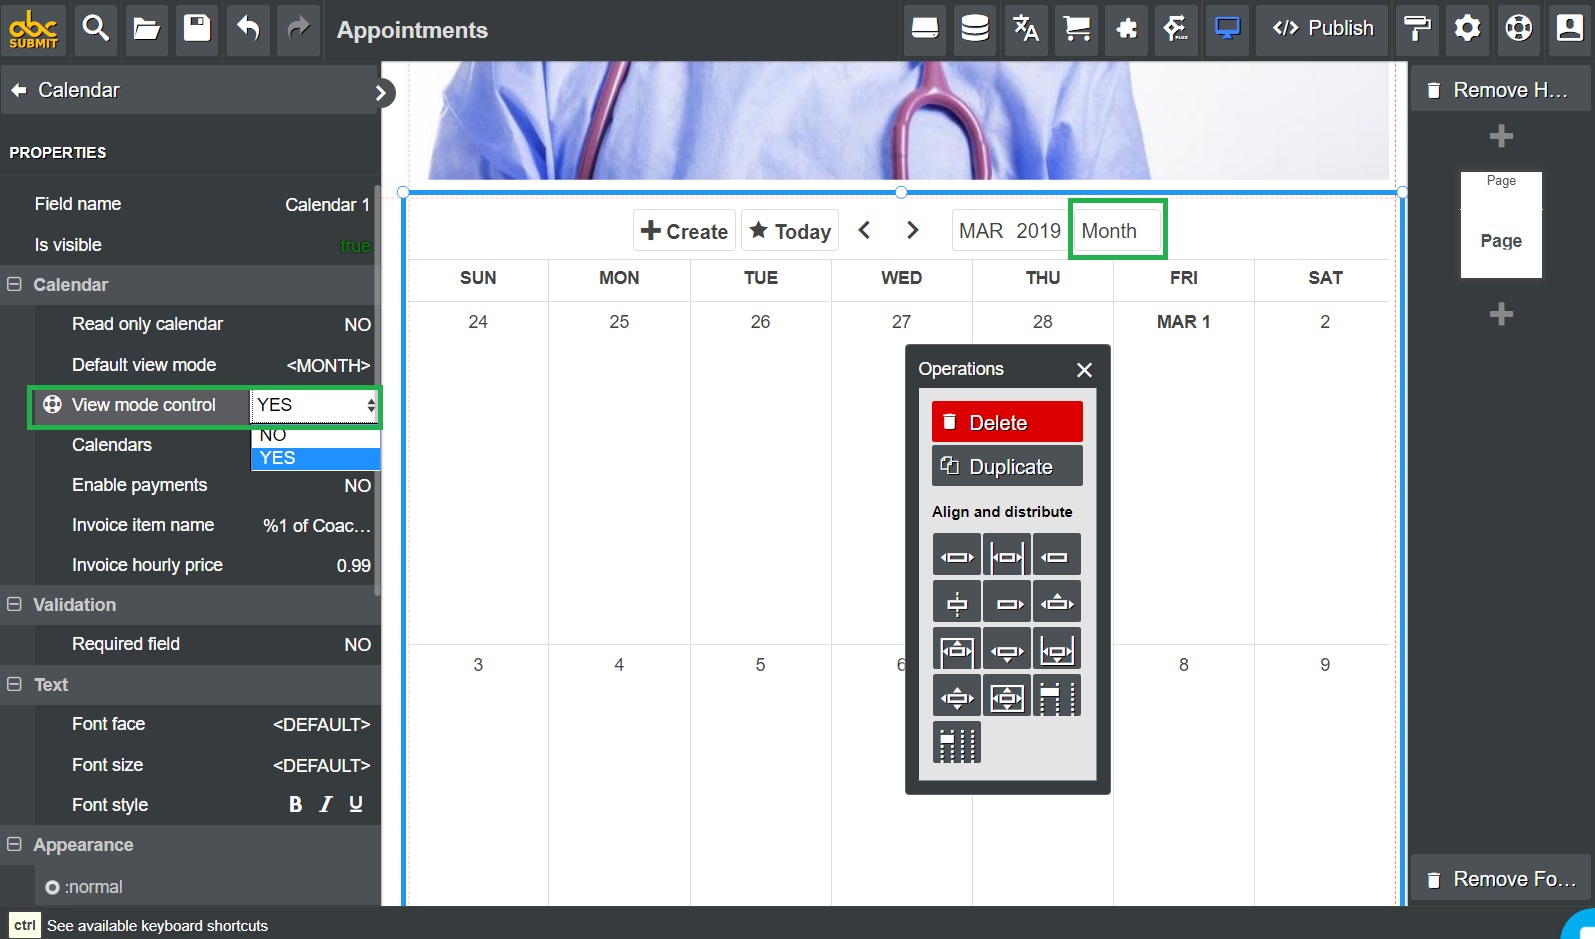Collapse the side panel with the chevron handle

pos(381,93)
